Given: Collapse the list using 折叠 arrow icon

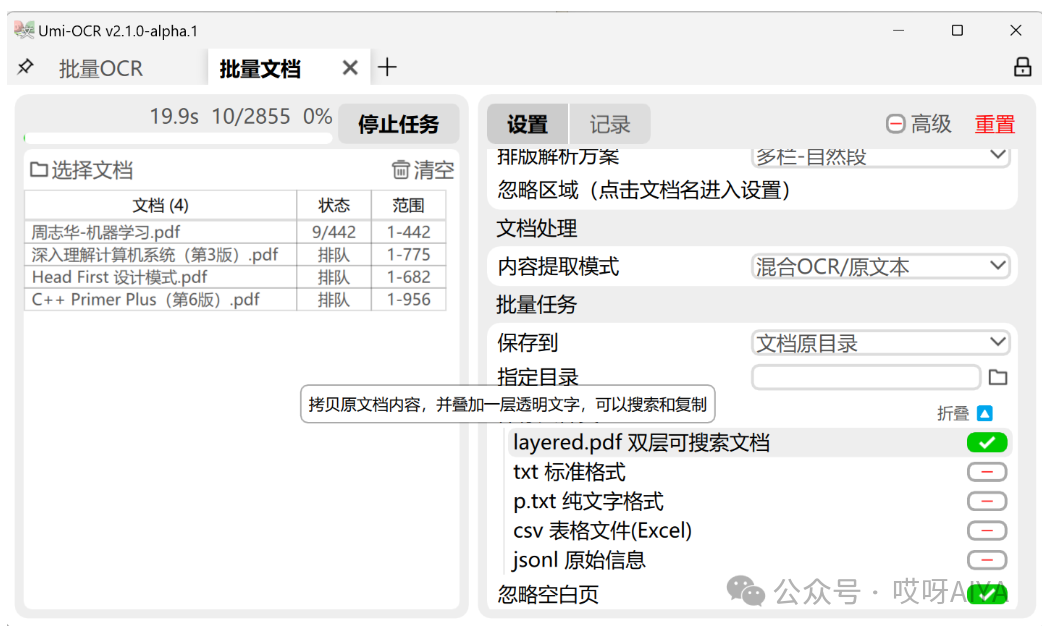Looking at the screenshot, I should point(985,413).
